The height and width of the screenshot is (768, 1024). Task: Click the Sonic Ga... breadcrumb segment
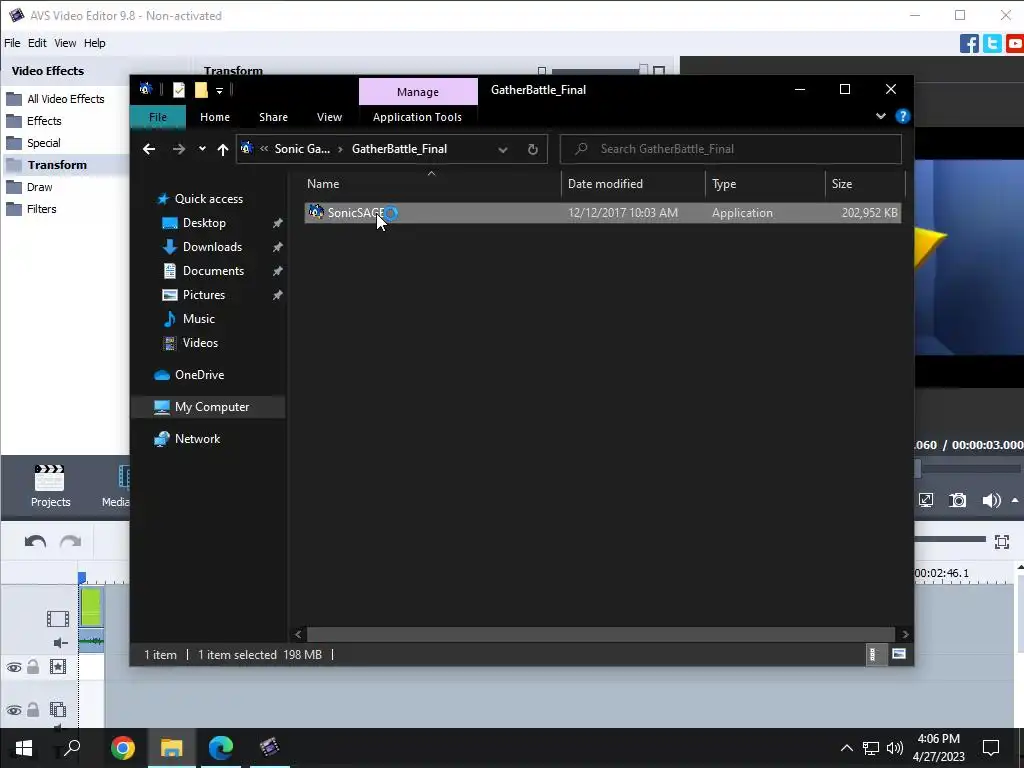coord(302,149)
